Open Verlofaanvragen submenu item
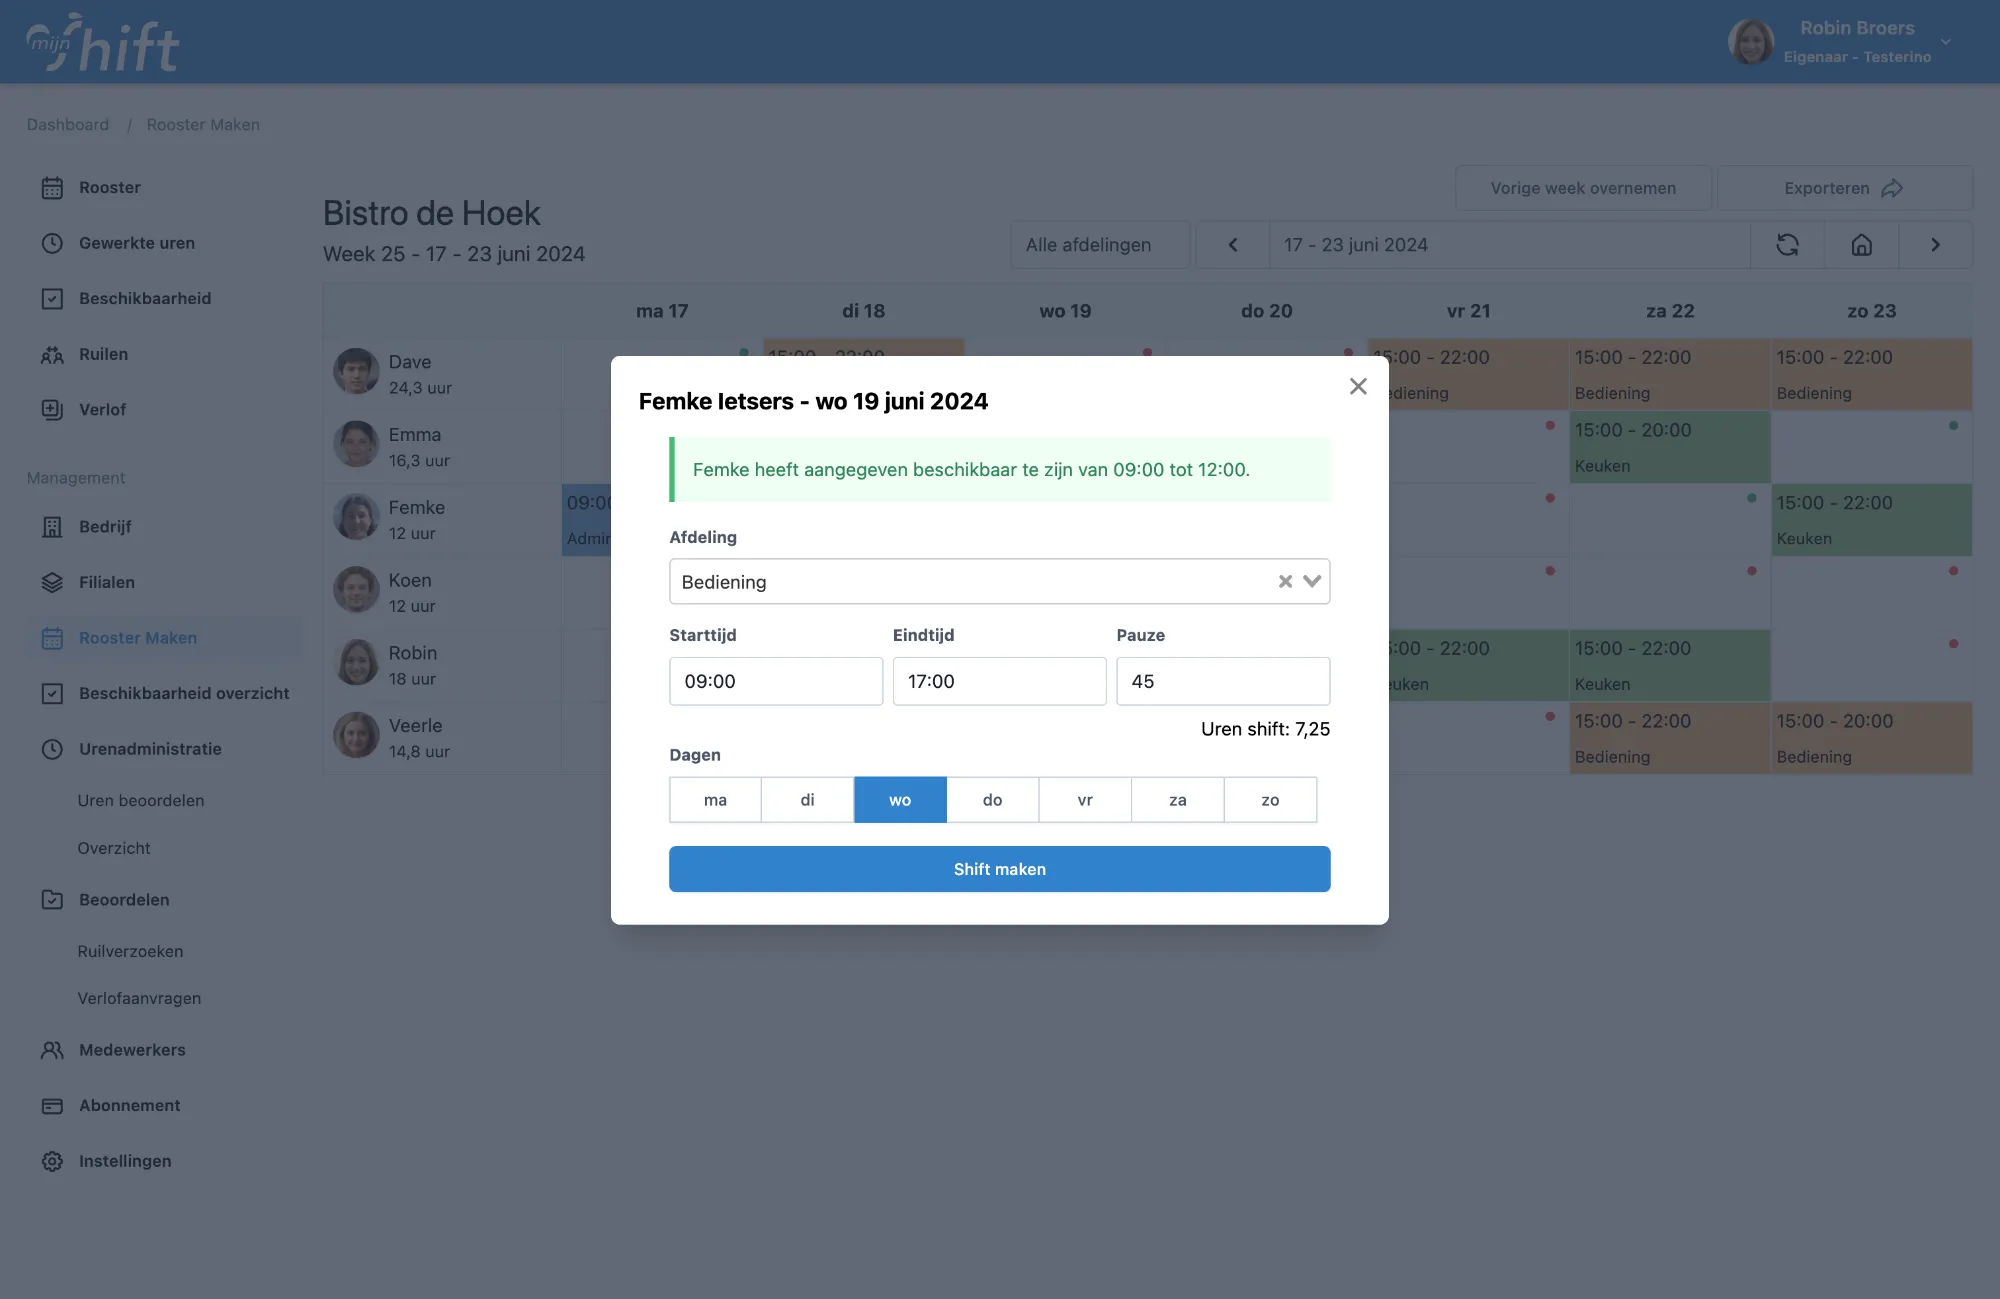The height and width of the screenshot is (1299, 2000). (x=139, y=998)
